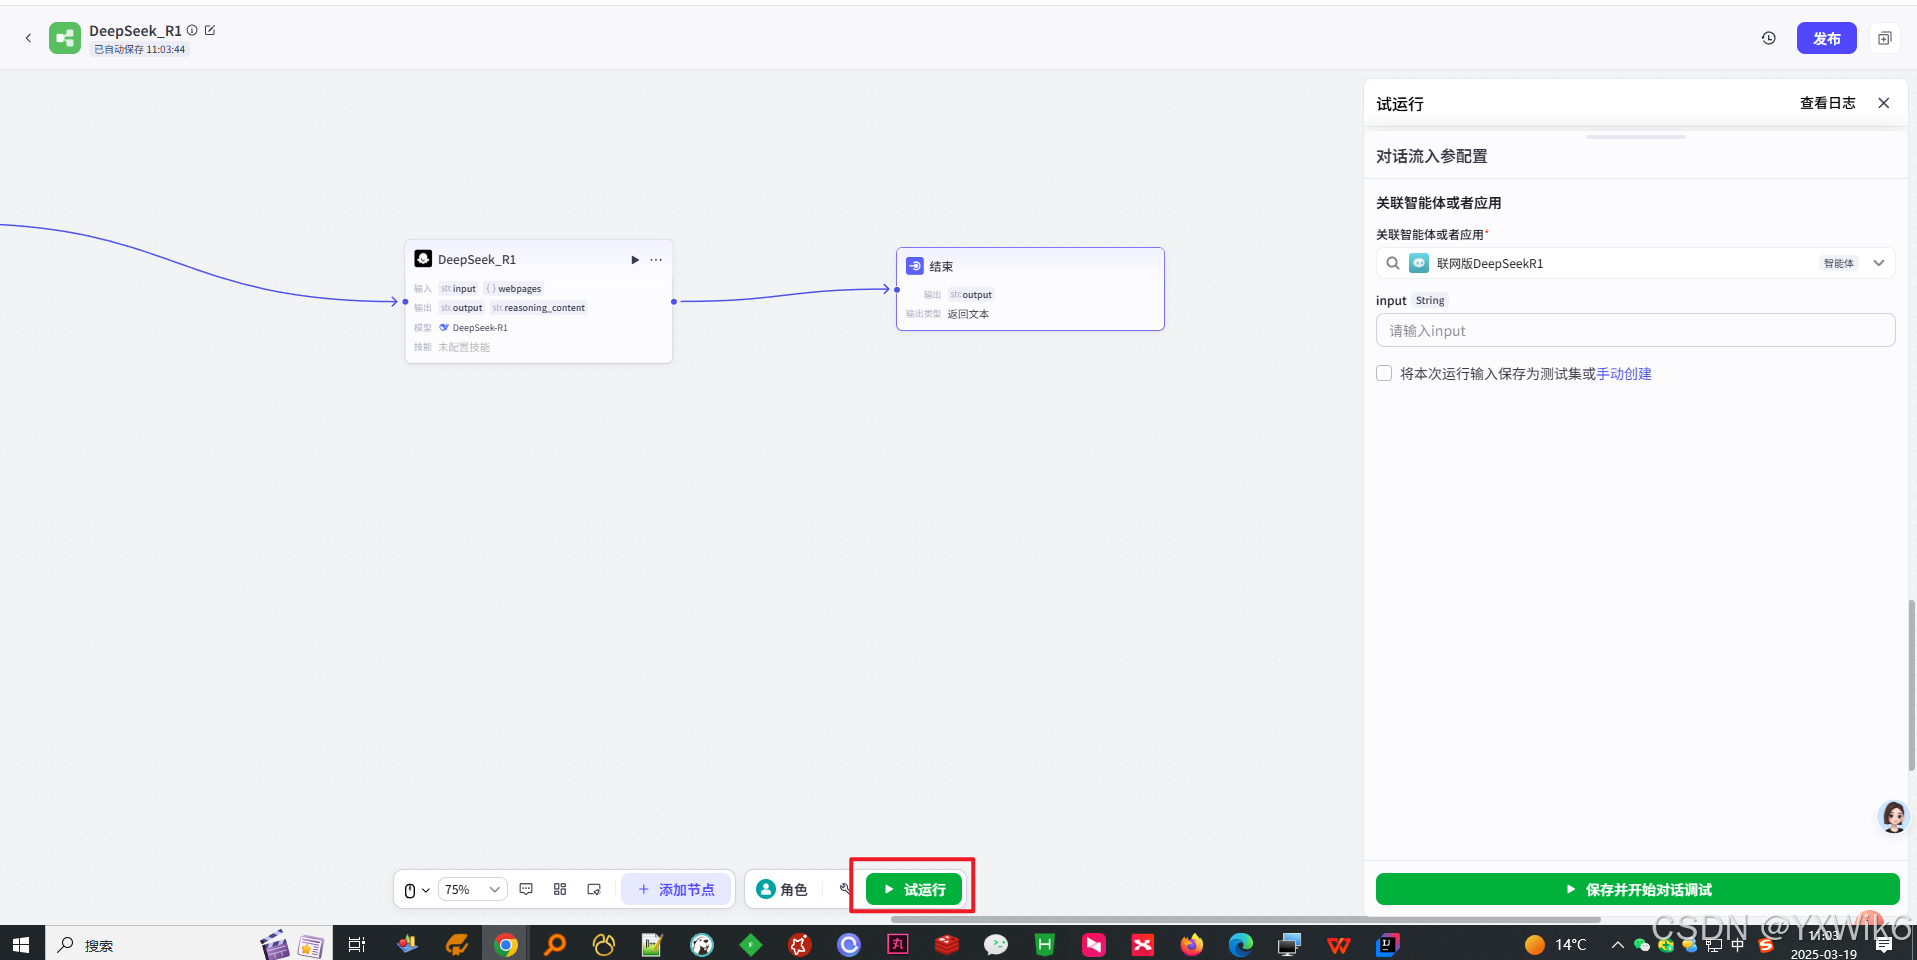1917x960 pixels.
Task: Open 查看日志 view logs
Action: tap(1827, 103)
